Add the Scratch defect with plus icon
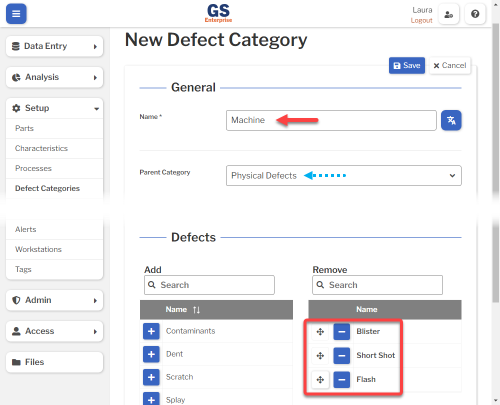 pos(151,377)
